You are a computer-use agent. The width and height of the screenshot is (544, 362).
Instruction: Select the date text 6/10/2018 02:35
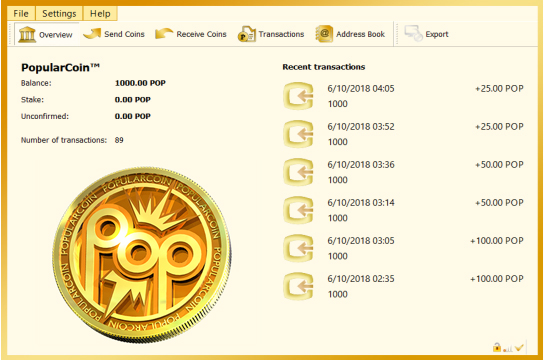pyautogui.click(x=361, y=279)
